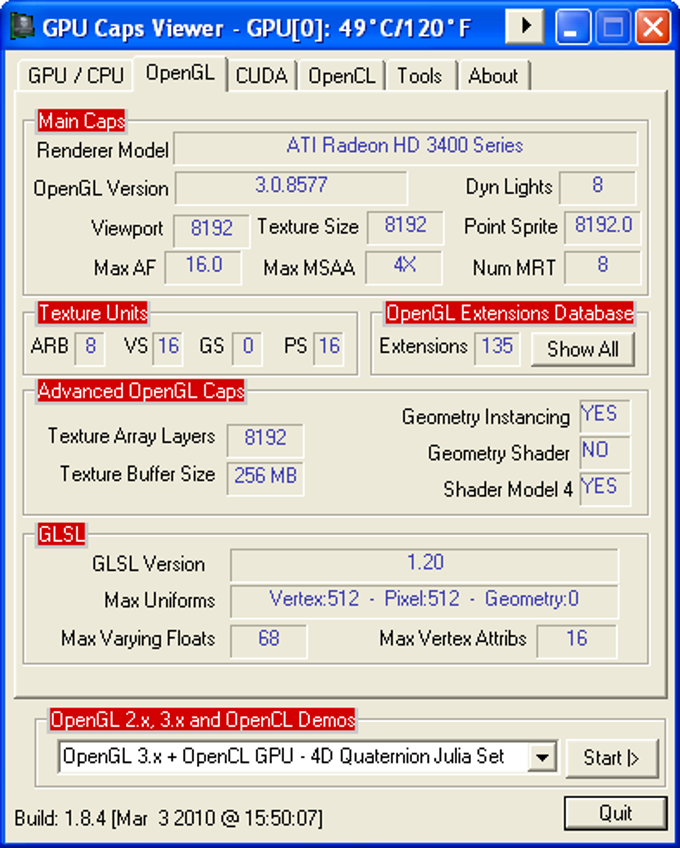Expand the demos dropdown arrow
The image size is (680, 848).
tap(543, 757)
